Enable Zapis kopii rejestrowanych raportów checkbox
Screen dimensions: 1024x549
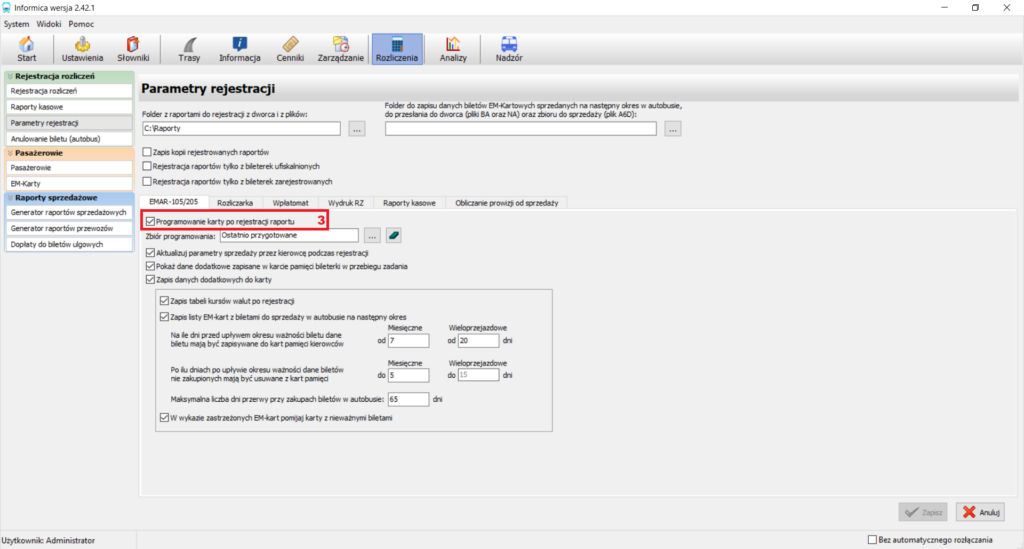coord(147,152)
